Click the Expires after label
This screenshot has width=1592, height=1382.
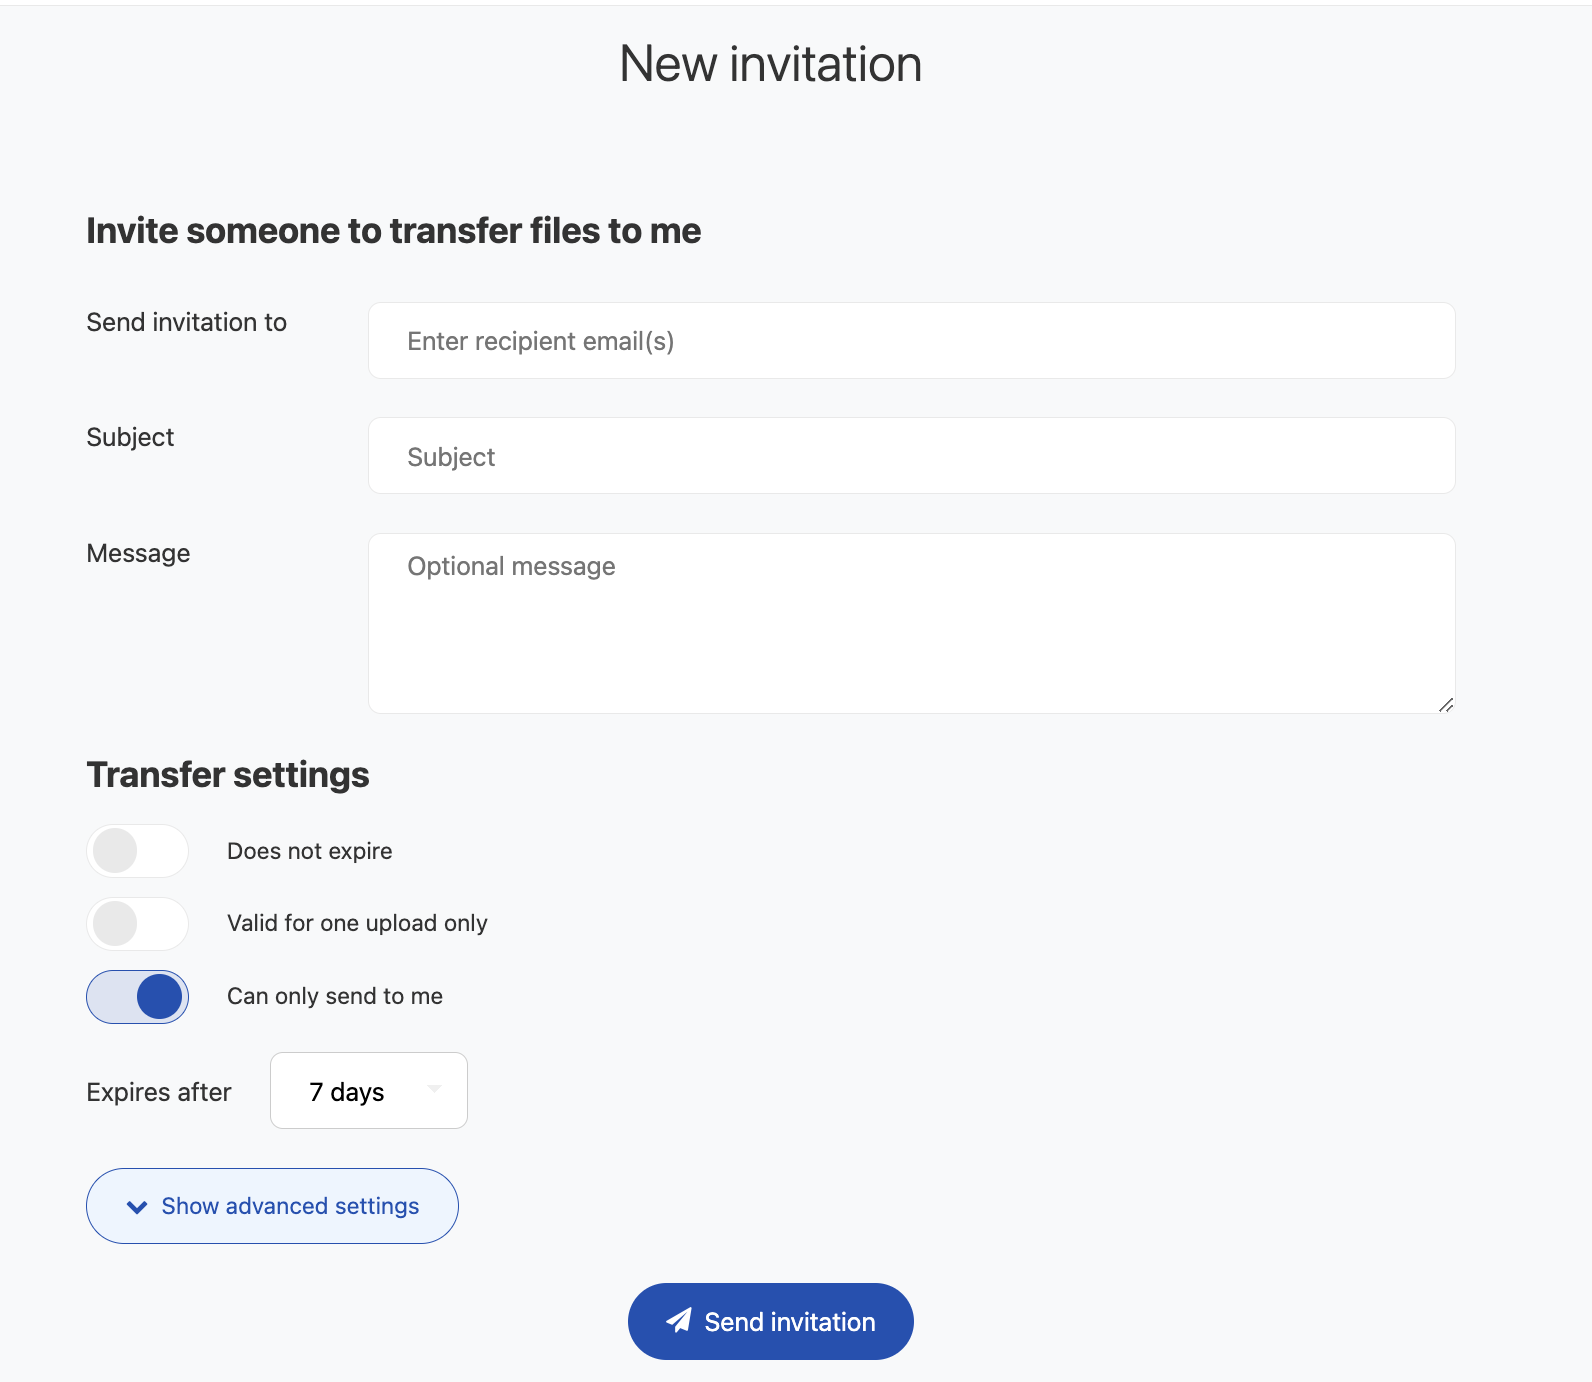click(x=159, y=1092)
